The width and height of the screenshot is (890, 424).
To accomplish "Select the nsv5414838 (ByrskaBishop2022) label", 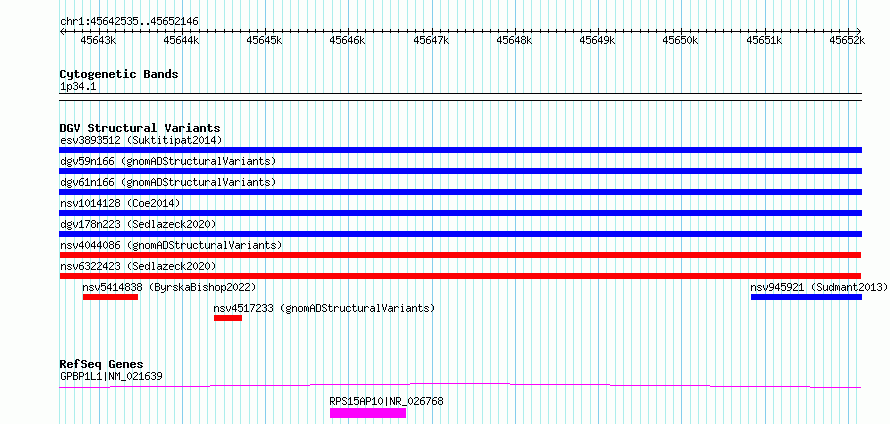I will tap(169, 287).
